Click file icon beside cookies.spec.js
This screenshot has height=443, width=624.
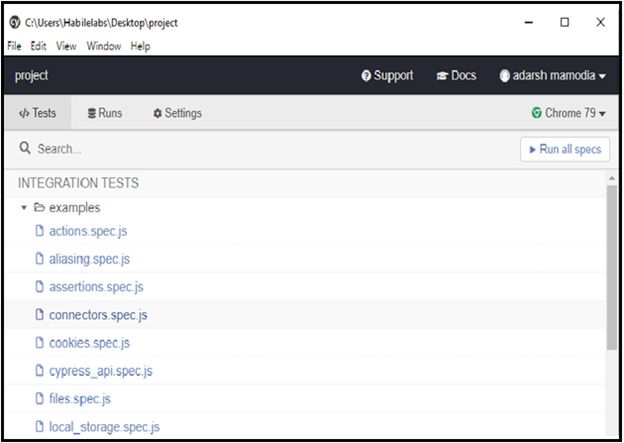click(x=39, y=342)
